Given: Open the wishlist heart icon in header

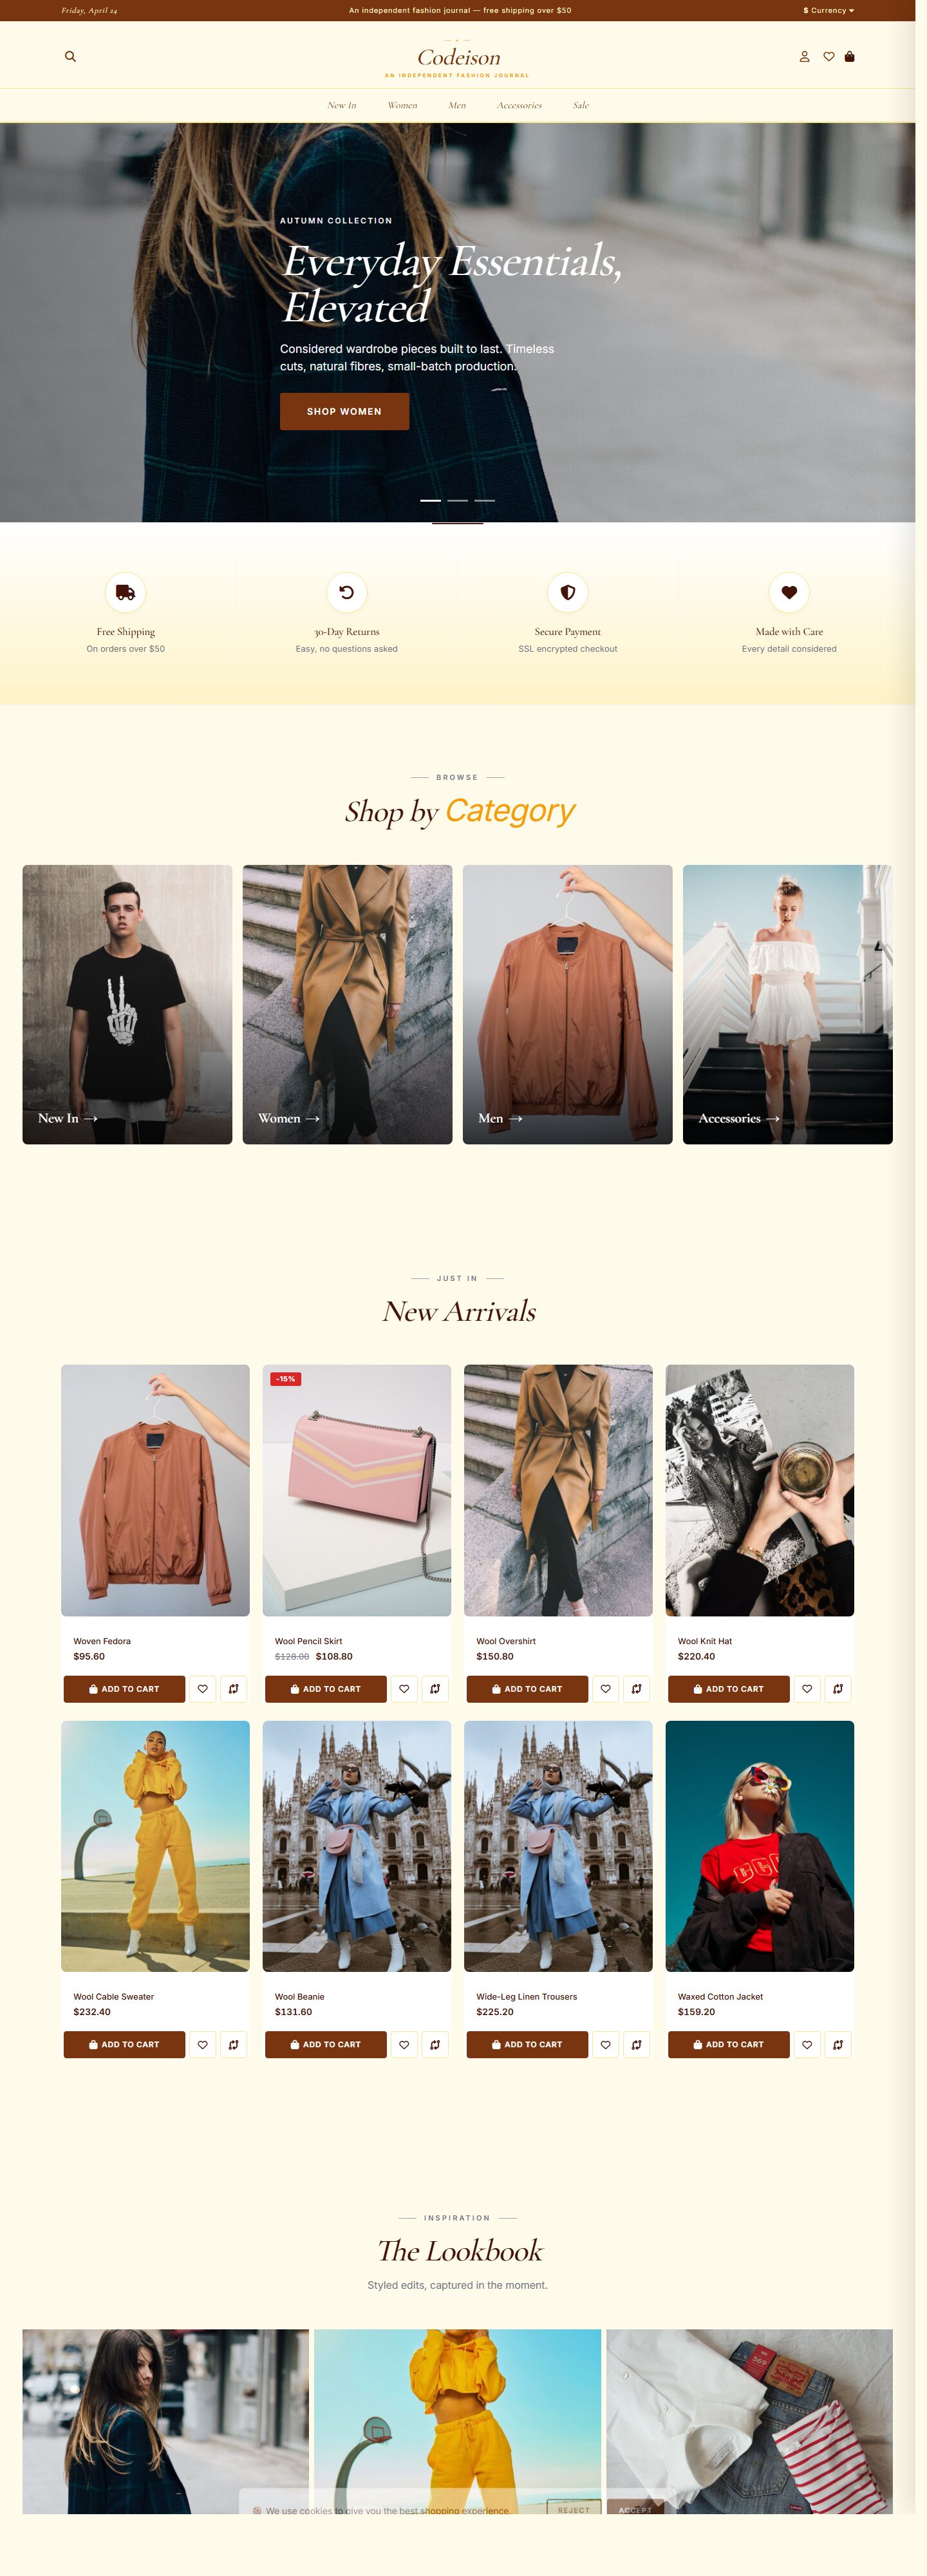Looking at the screenshot, I should pyautogui.click(x=829, y=57).
